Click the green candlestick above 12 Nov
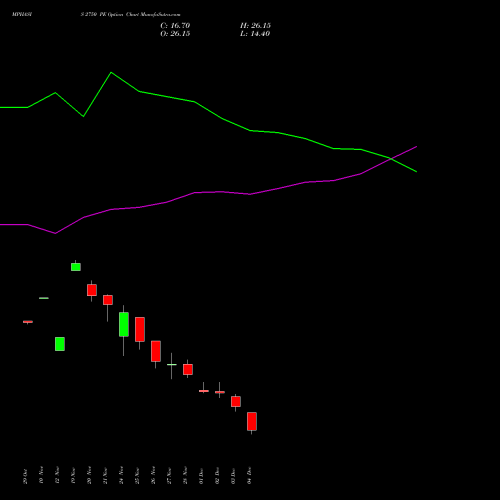500x500 pixels. click(x=60, y=344)
